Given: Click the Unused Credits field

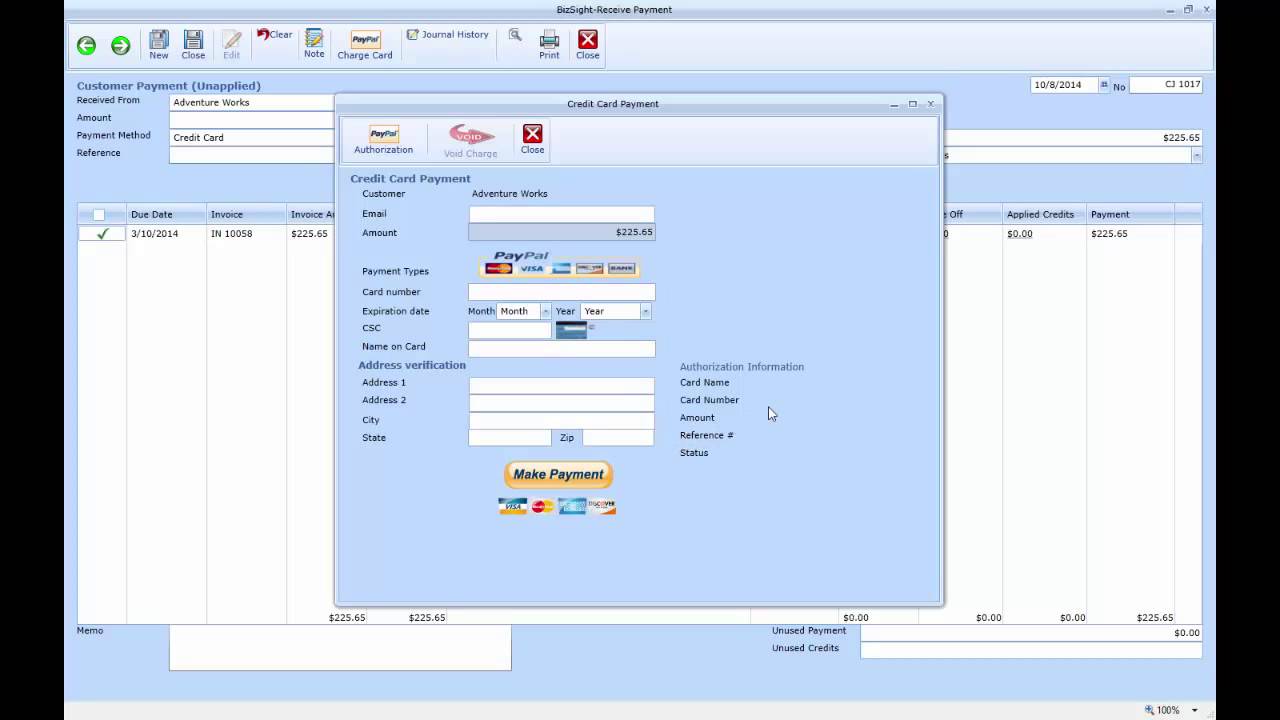Looking at the screenshot, I should tap(1031, 650).
